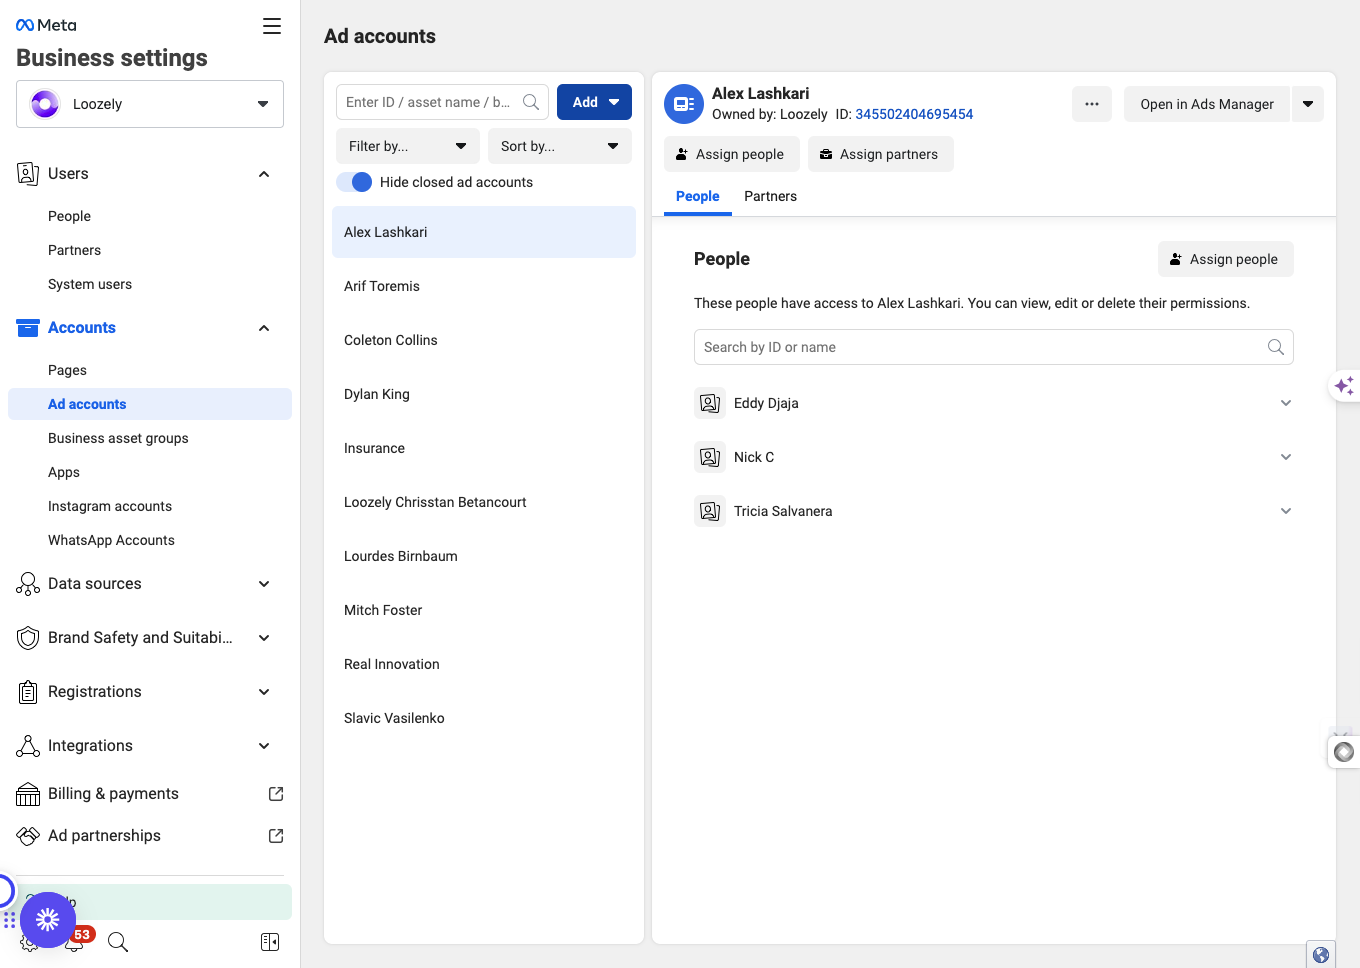Click Eddy Djaja's person icon
This screenshot has width=1360, height=968.
pyautogui.click(x=710, y=403)
